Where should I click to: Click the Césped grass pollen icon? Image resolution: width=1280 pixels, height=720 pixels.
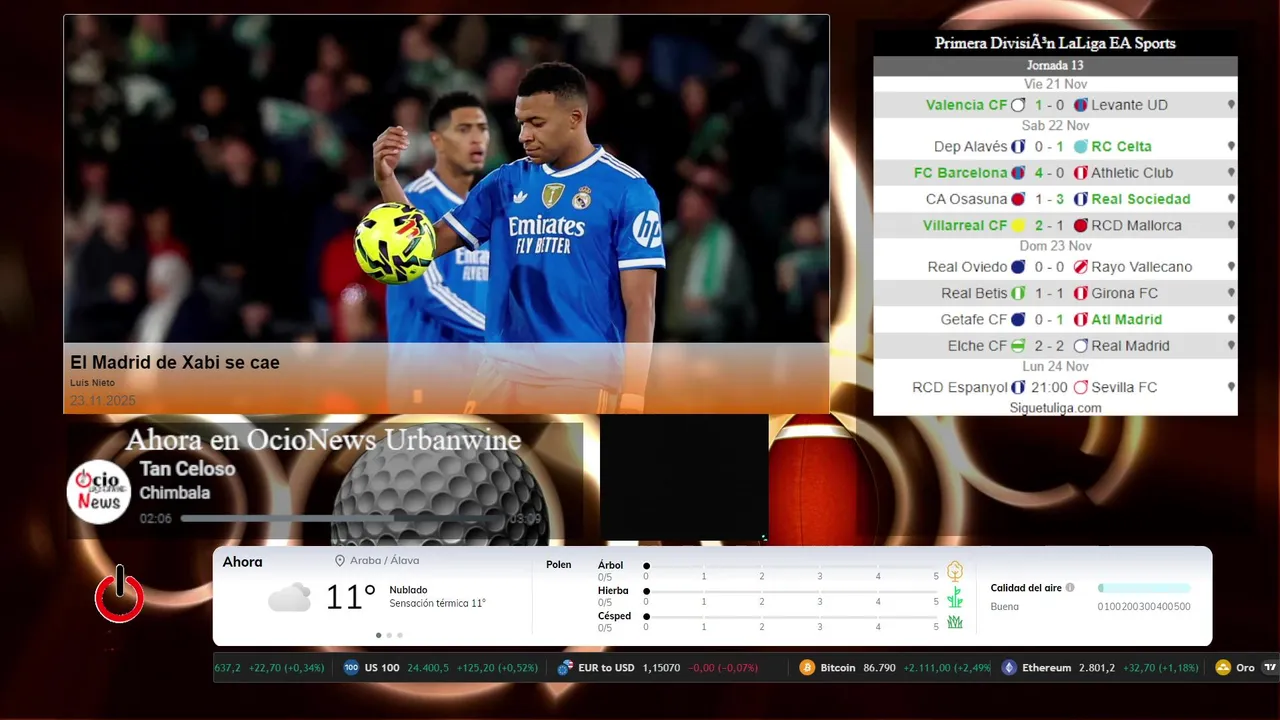tap(955, 622)
